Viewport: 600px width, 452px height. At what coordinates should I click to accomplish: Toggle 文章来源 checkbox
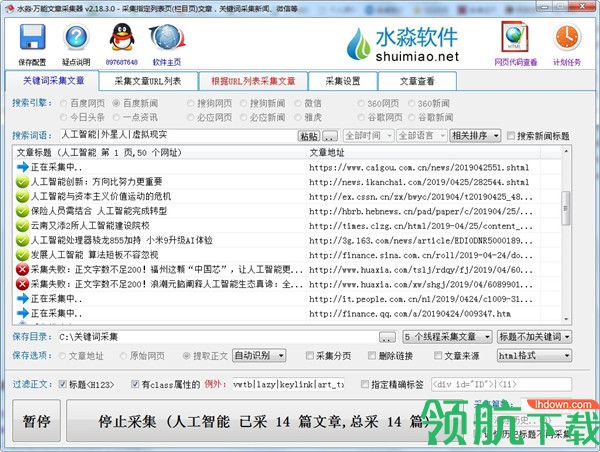point(438,356)
